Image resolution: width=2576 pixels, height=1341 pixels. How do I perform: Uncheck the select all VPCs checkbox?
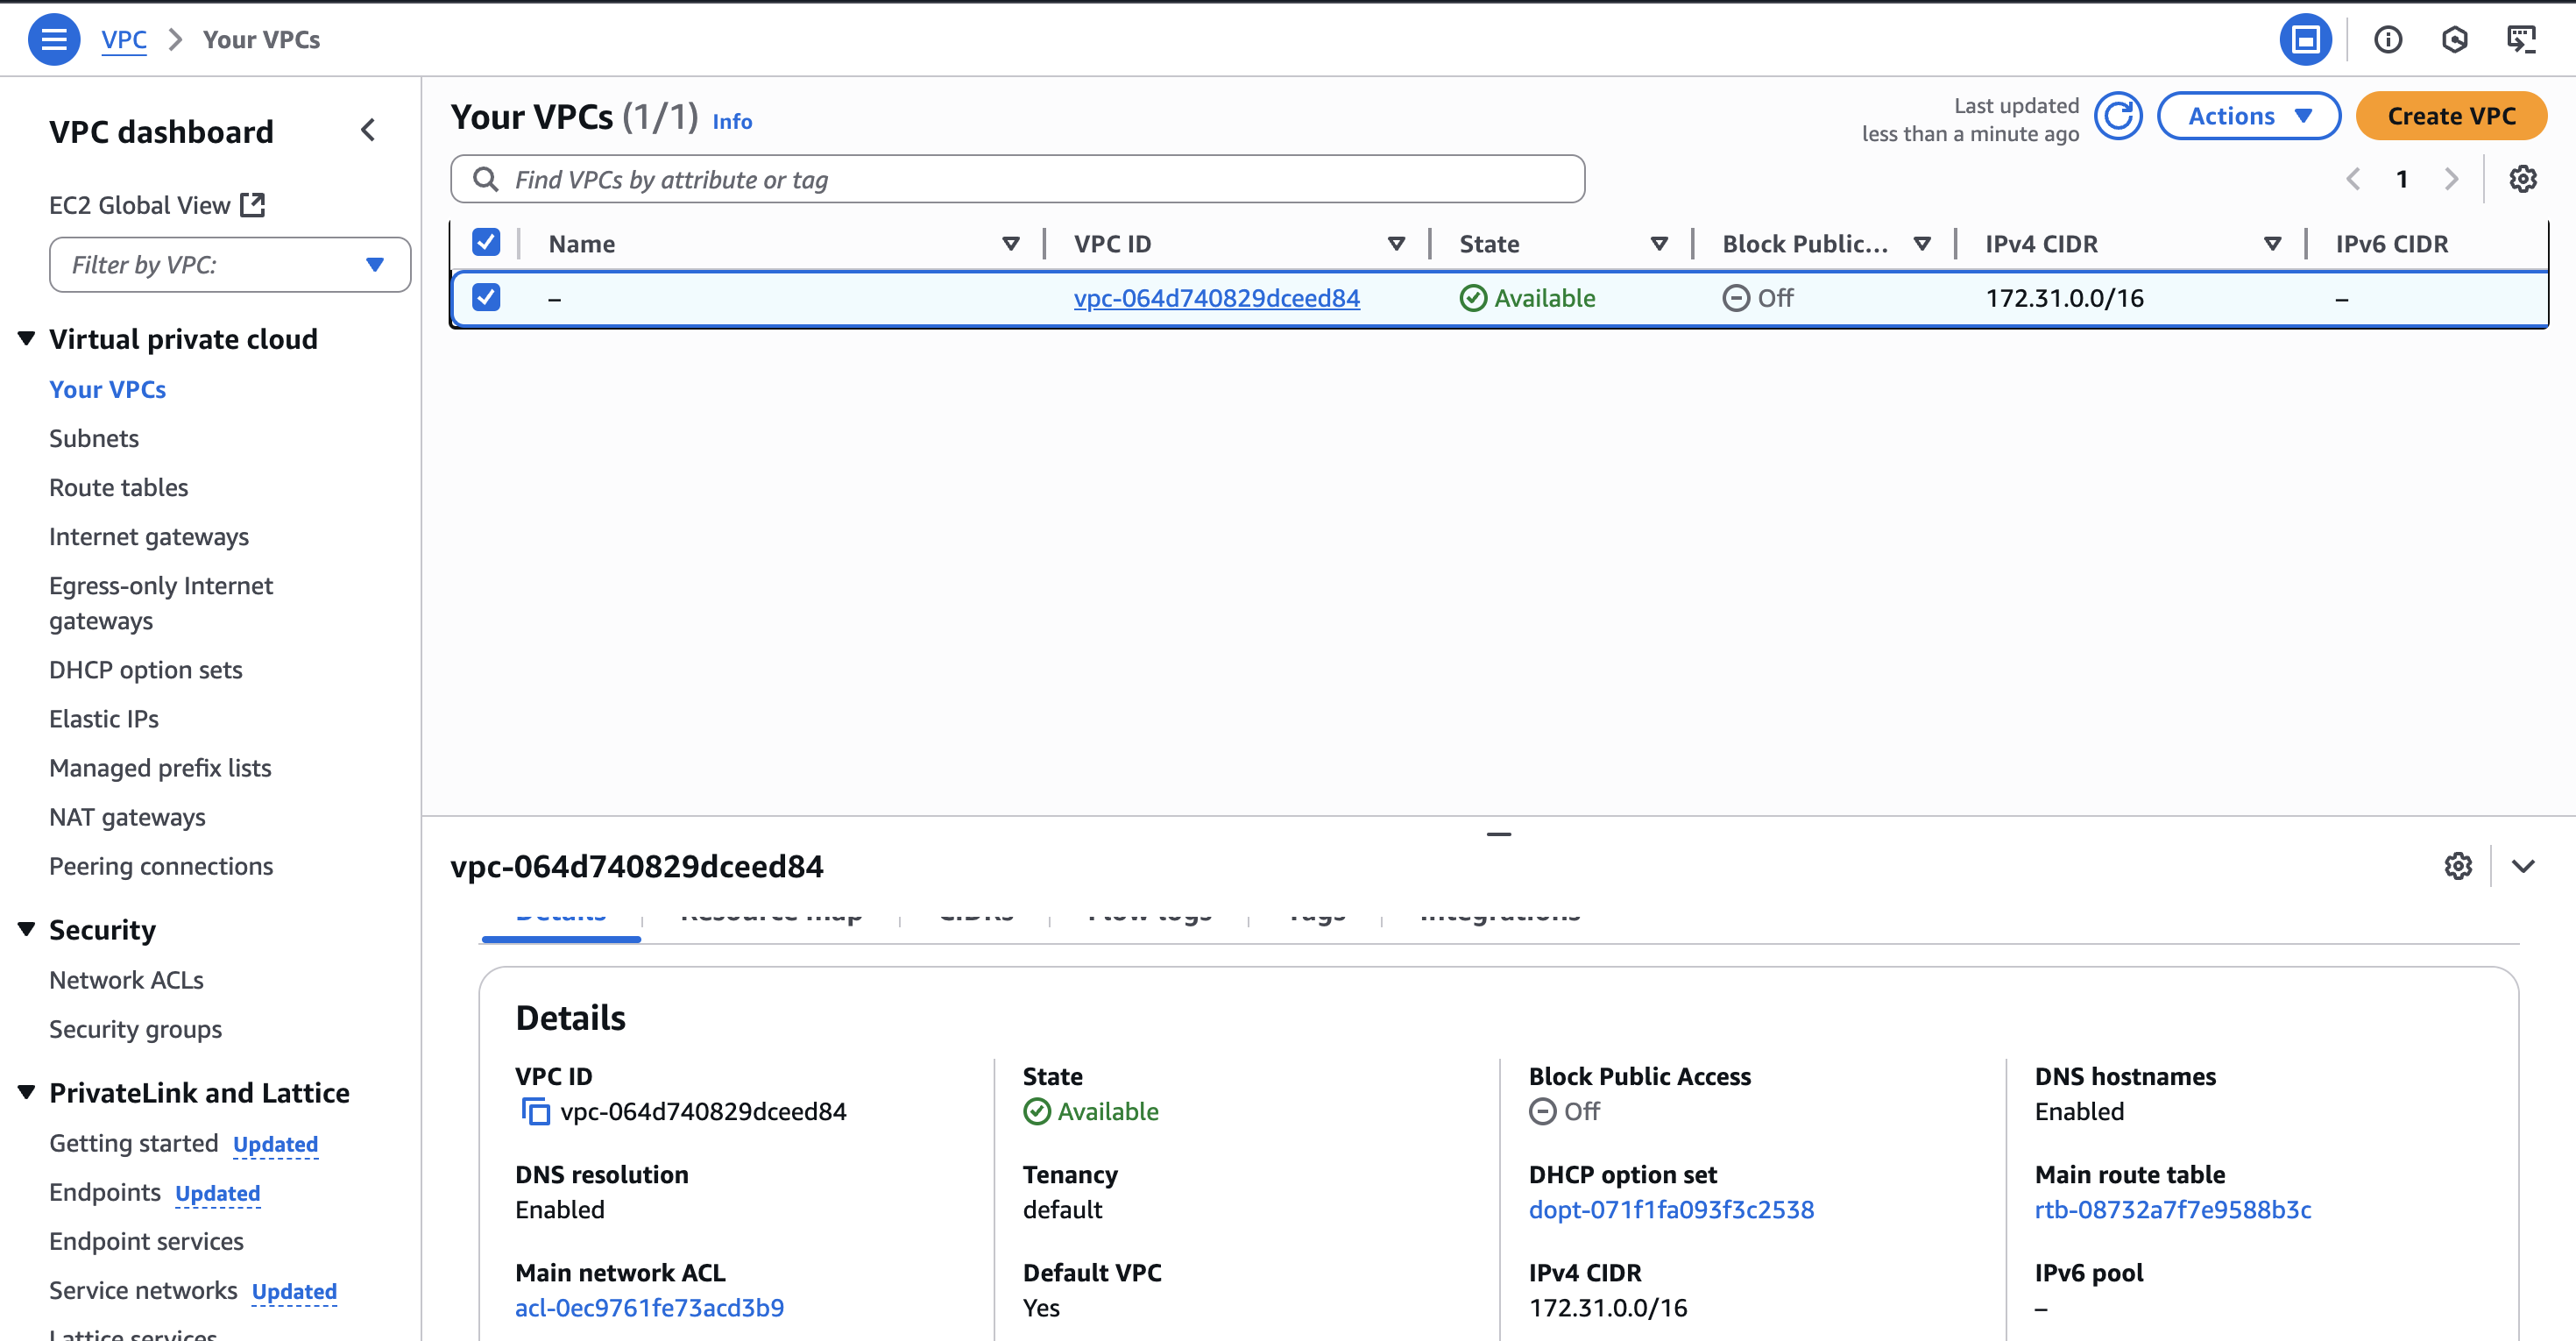[x=486, y=242]
